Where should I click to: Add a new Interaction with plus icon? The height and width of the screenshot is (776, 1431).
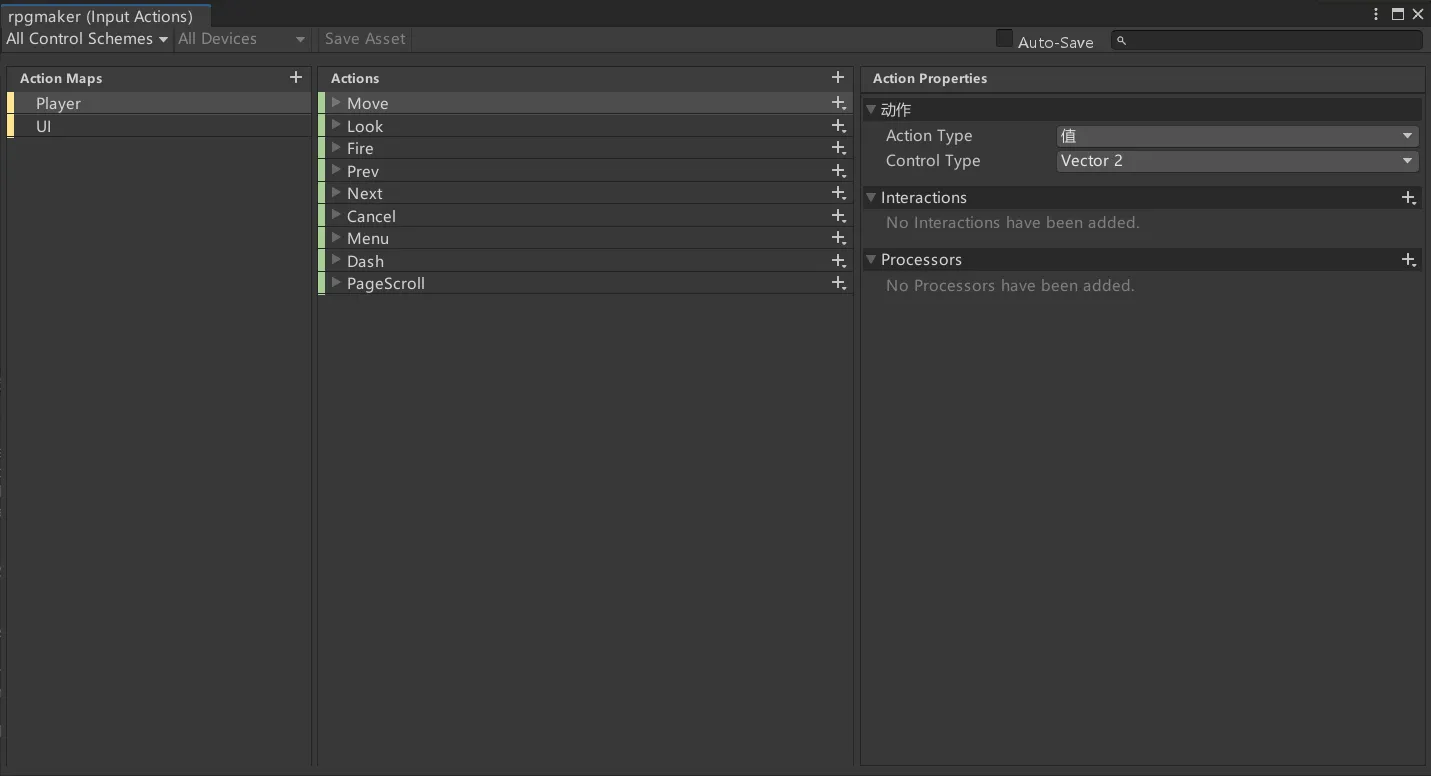[1408, 198]
